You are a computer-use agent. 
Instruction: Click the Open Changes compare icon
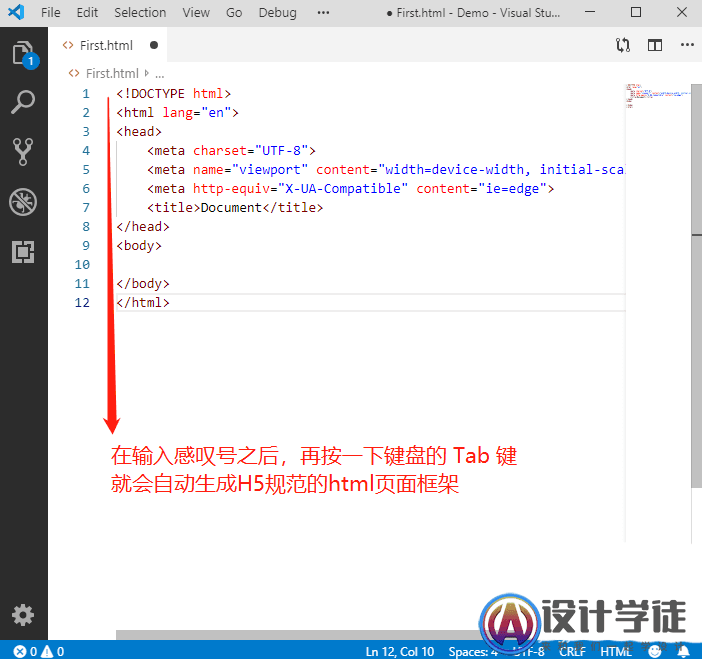point(623,45)
